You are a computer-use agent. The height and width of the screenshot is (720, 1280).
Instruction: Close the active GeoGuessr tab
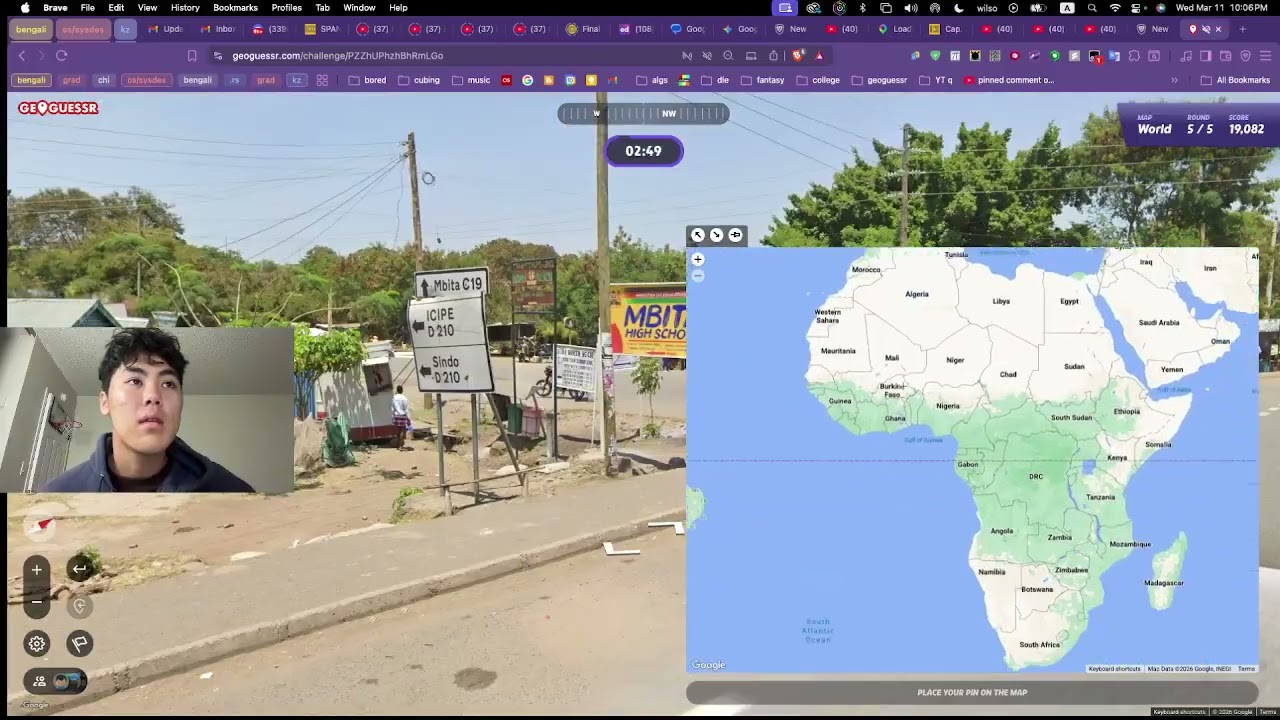pyautogui.click(x=1218, y=29)
